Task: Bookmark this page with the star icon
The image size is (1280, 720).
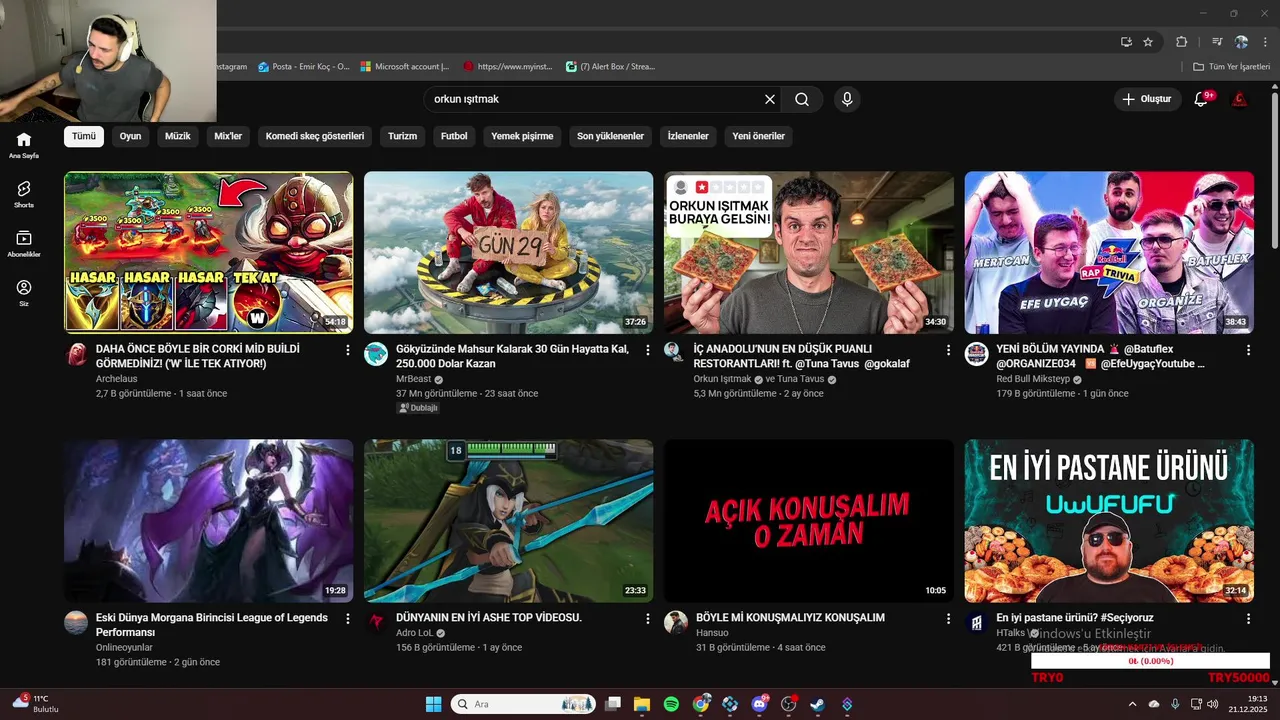Action: click(x=1148, y=42)
